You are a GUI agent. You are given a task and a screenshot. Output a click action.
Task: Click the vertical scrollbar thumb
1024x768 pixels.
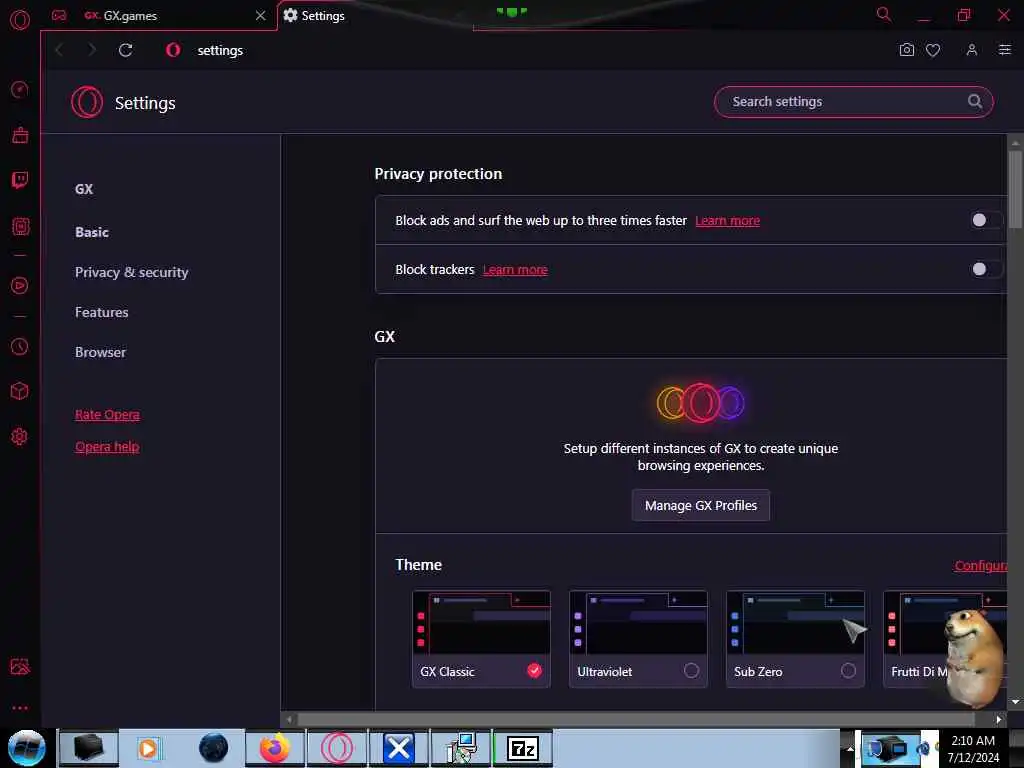pos(1015,189)
